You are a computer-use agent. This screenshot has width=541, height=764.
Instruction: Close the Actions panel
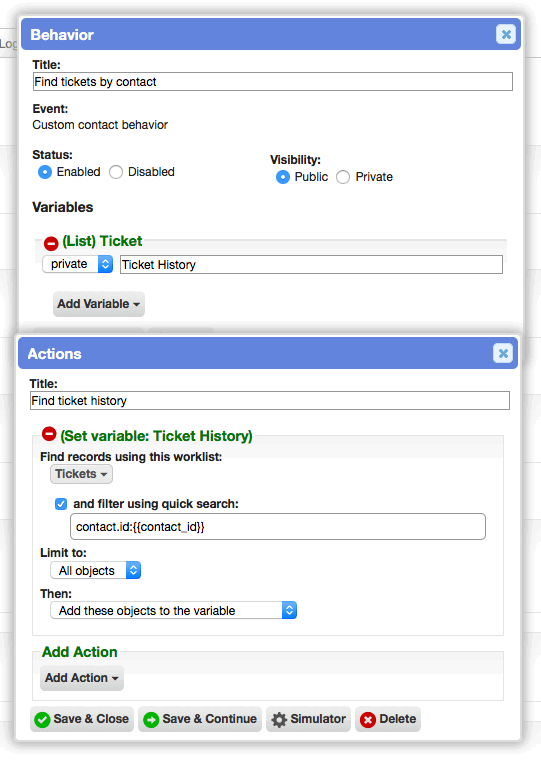503,353
